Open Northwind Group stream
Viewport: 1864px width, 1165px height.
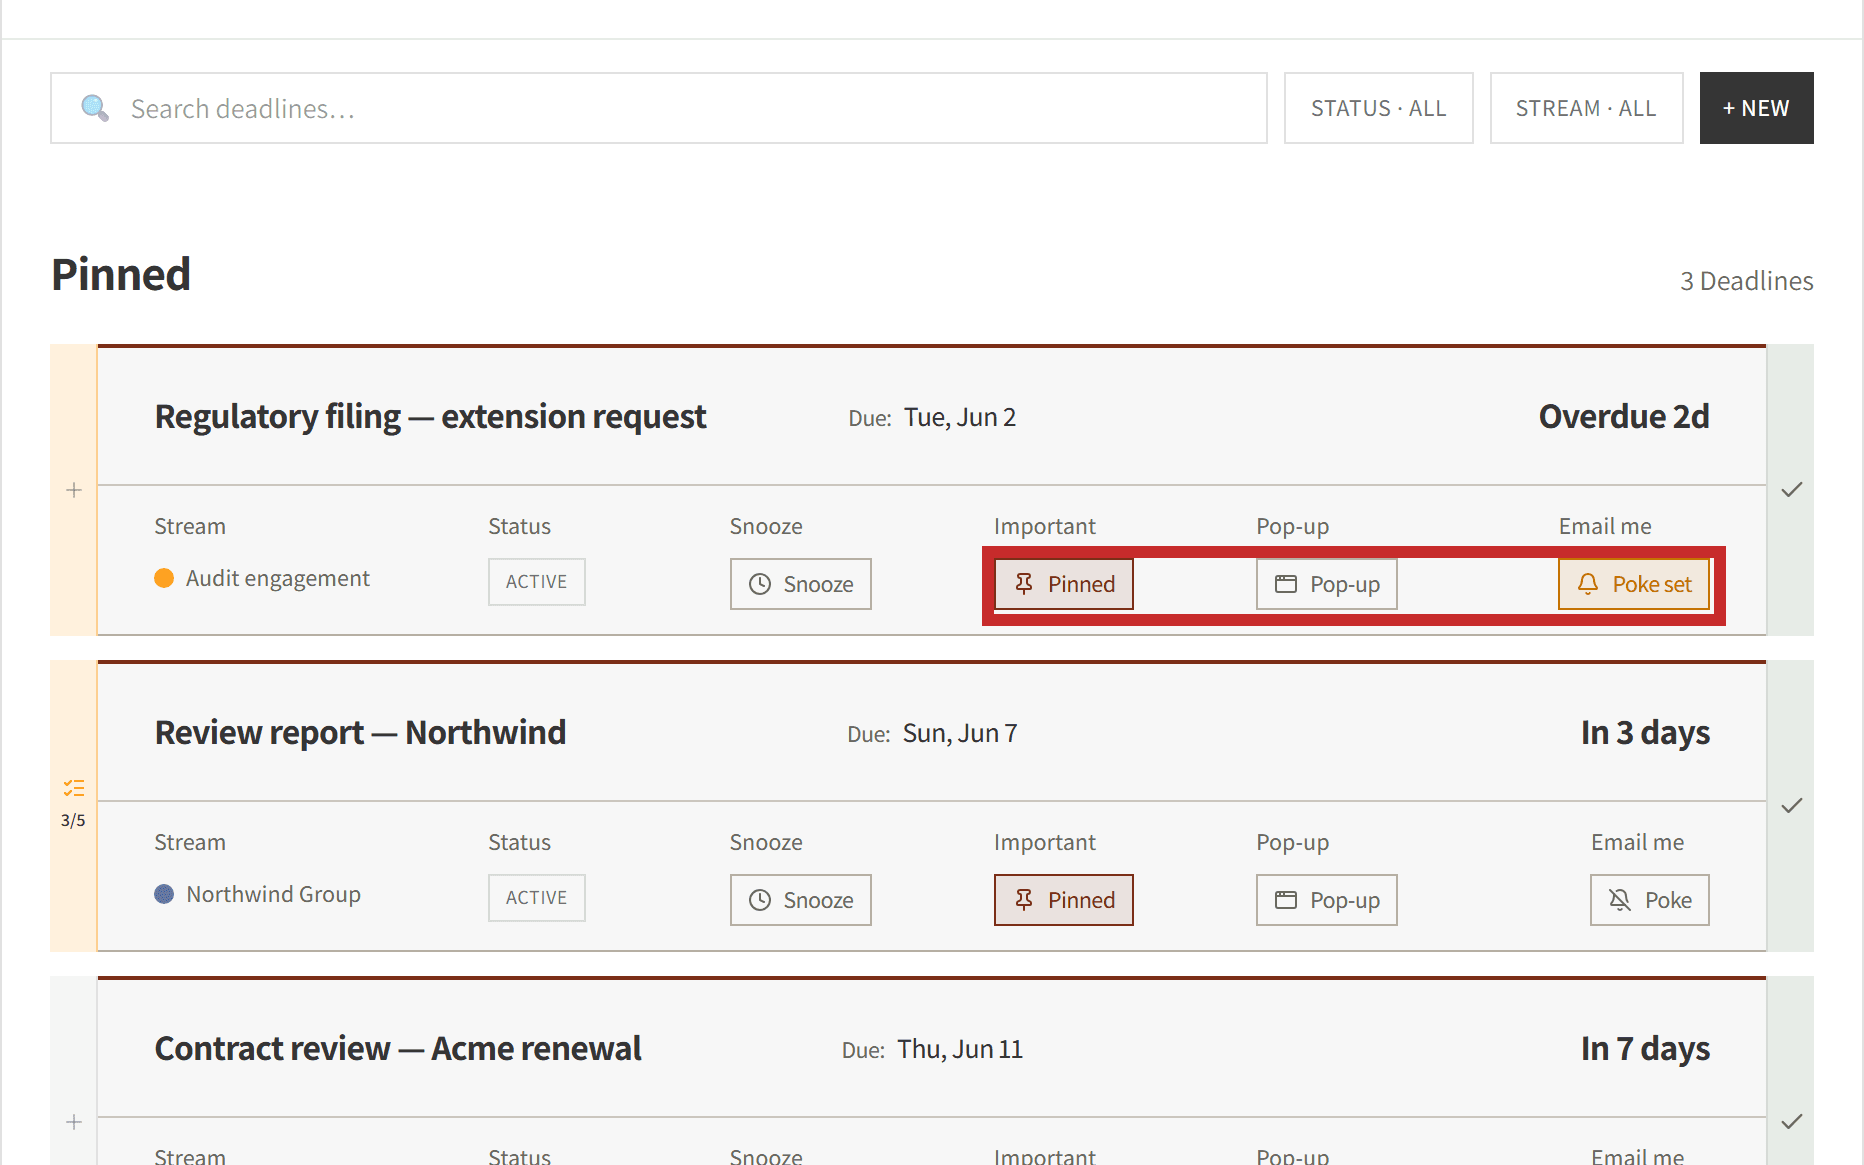[273, 894]
